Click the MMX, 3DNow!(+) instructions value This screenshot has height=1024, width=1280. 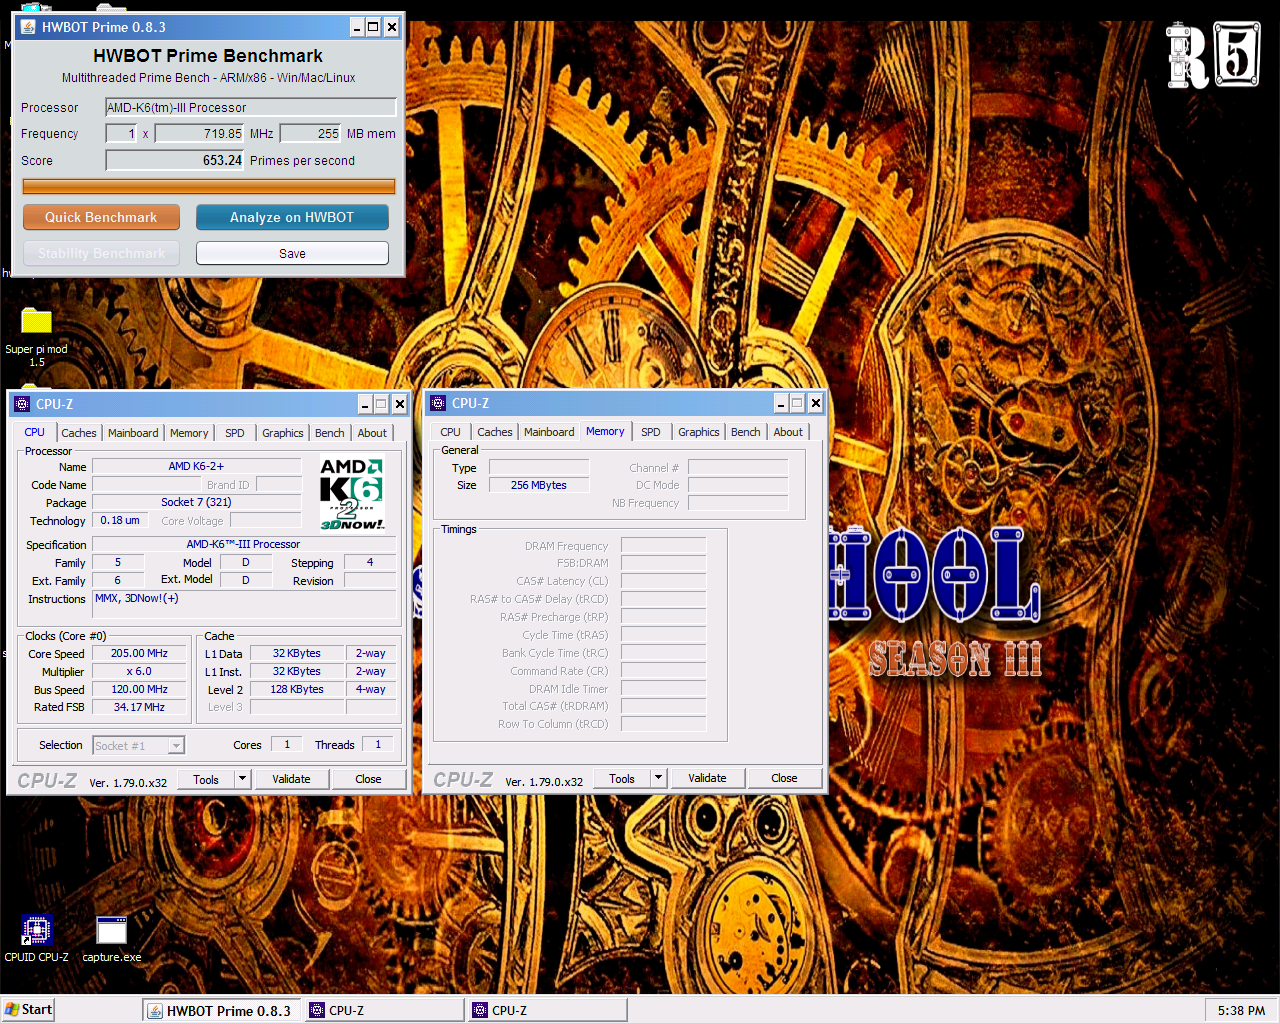tap(244, 604)
